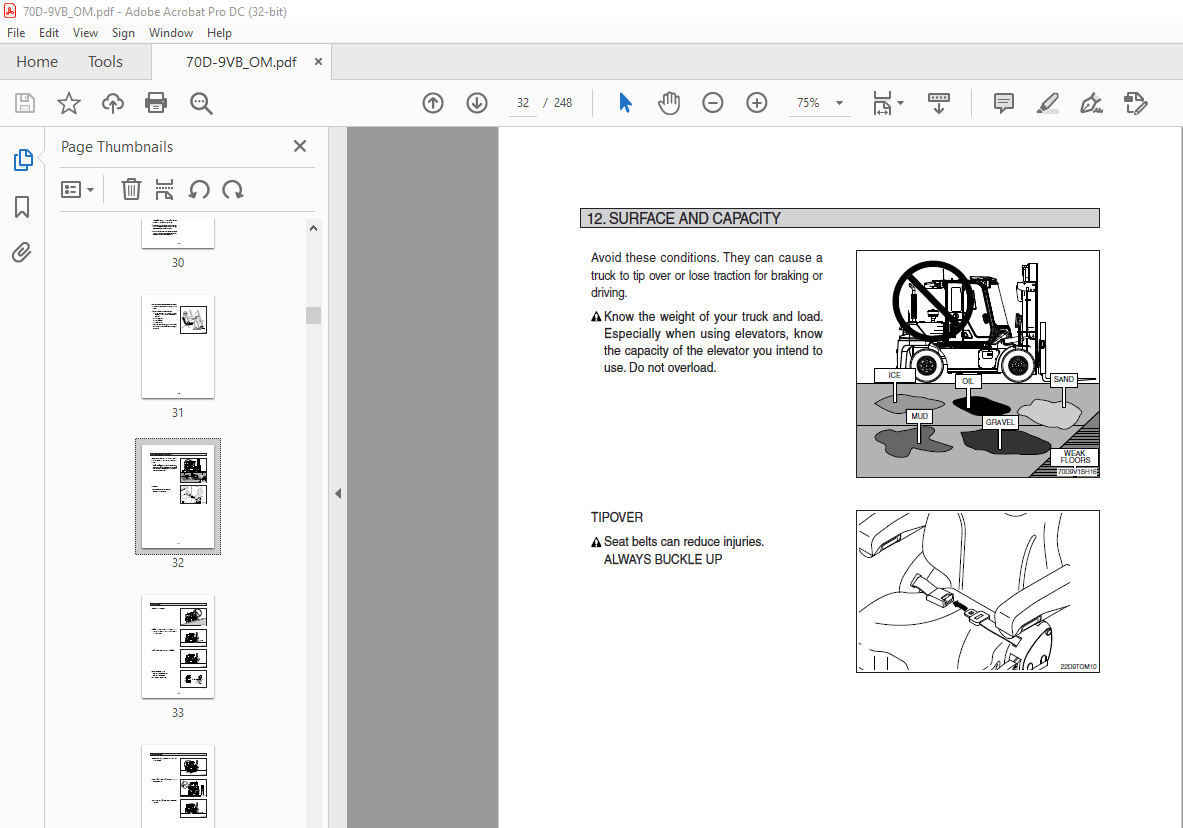The width and height of the screenshot is (1183, 828).
Task: Close the Page Thumbnails panel
Action: pos(299,146)
